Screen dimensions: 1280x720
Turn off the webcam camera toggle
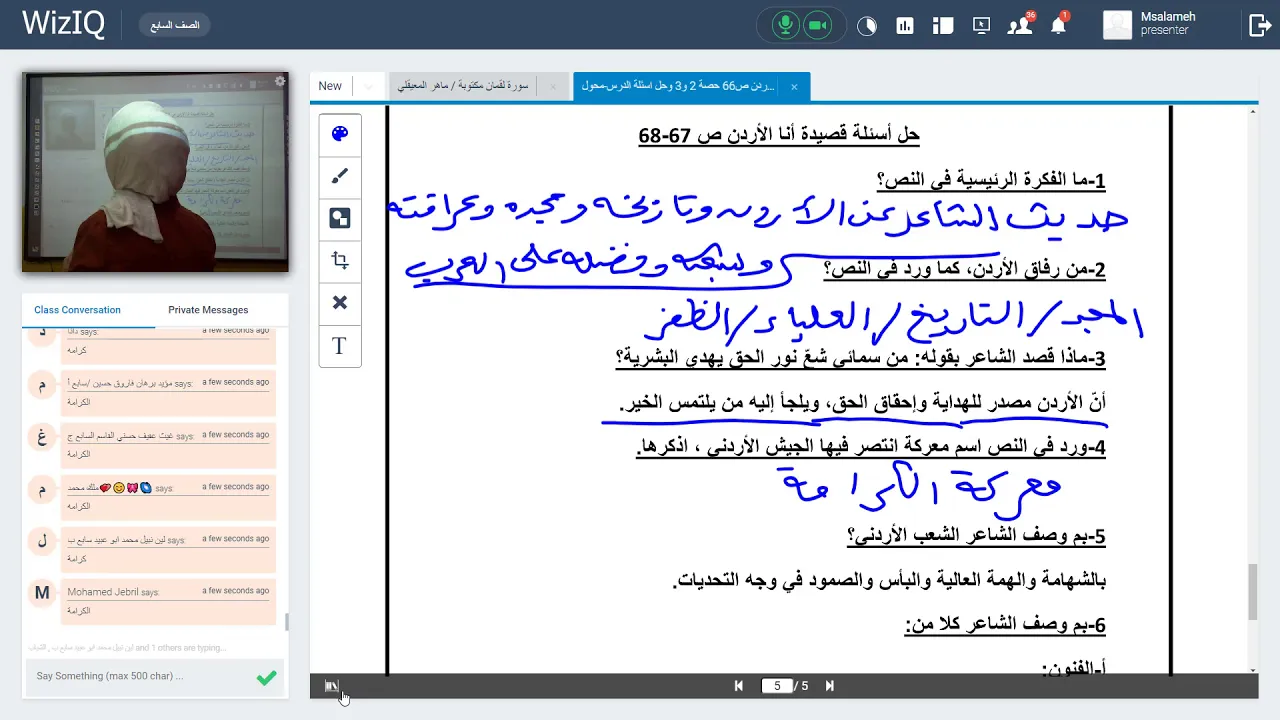coord(818,26)
